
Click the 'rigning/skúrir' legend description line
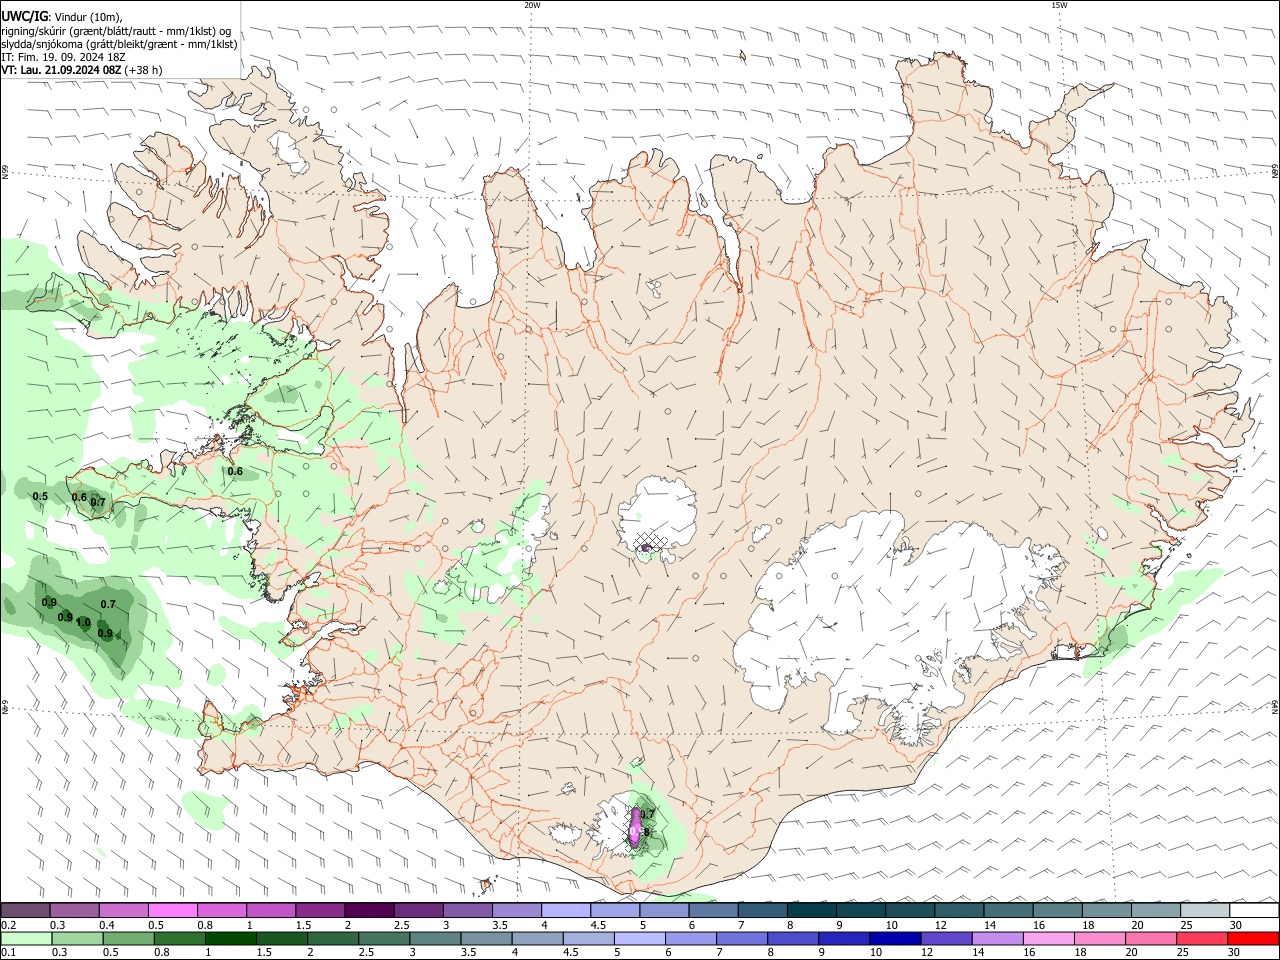(x=116, y=31)
